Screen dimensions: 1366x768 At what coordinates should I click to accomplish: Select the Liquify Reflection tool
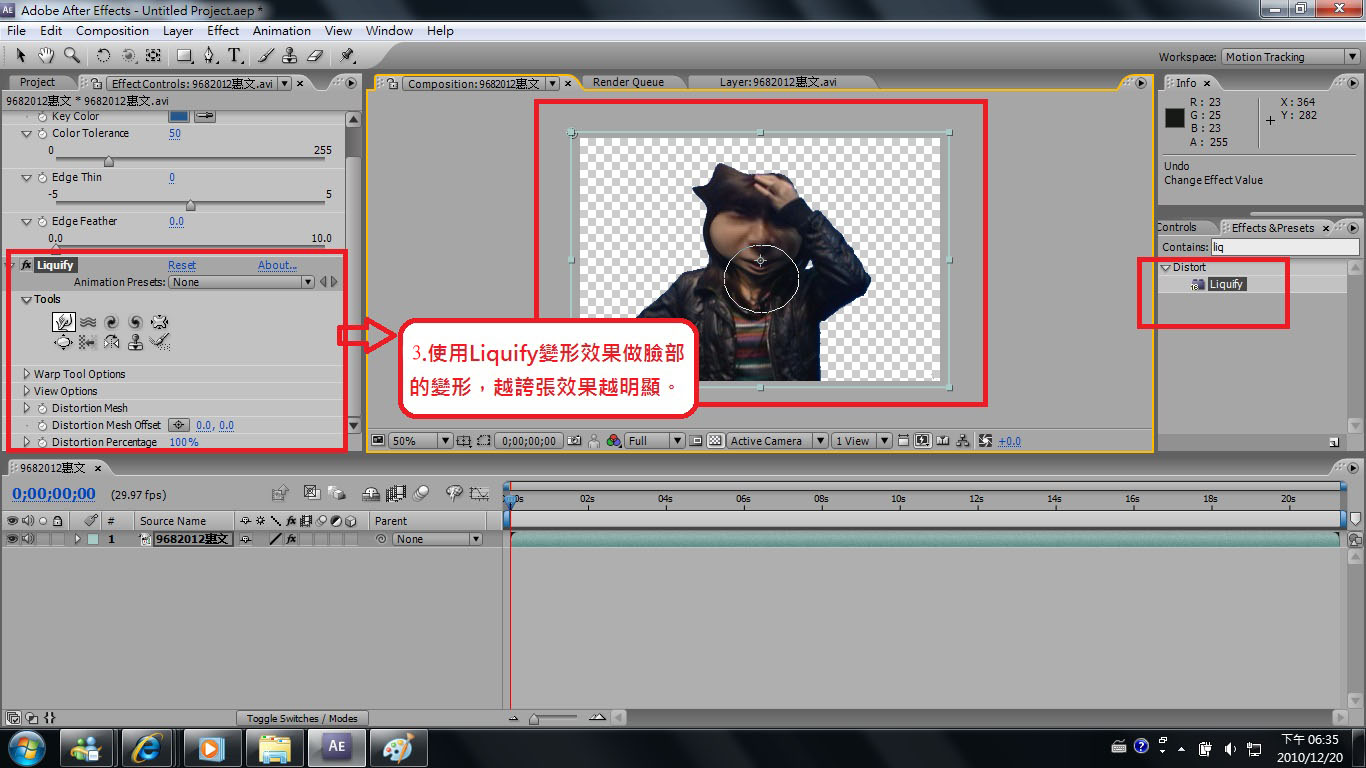111,342
